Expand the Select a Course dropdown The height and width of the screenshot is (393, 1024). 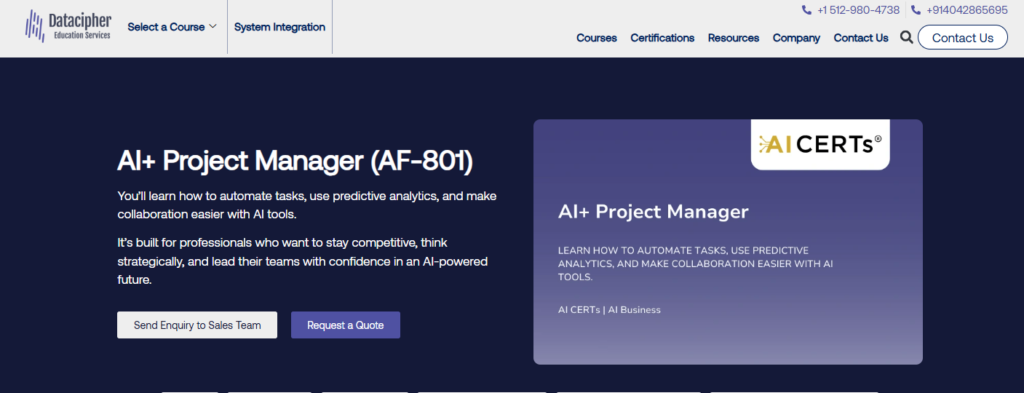tap(172, 27)
